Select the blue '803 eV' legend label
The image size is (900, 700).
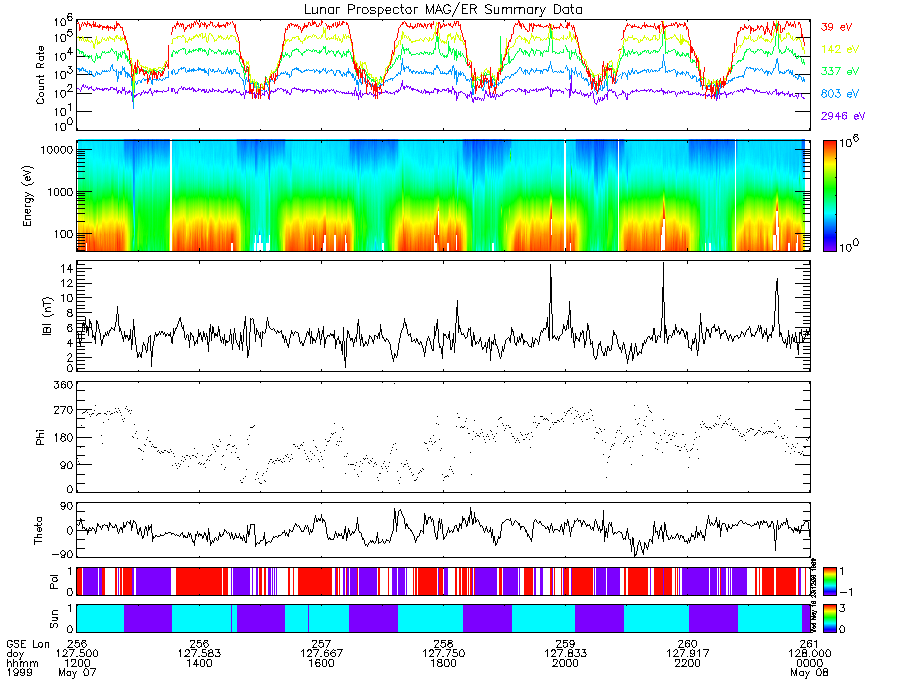click(x=840, y=94)
